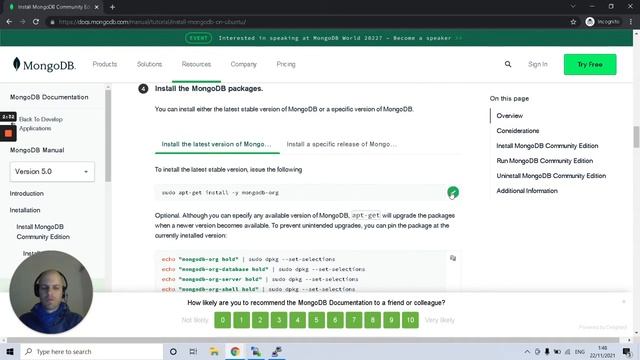Viewport: 640px width, 360px height.
Task: Jump to Overview in On this page
Action: pyautogui.click(x=509, y=116)
